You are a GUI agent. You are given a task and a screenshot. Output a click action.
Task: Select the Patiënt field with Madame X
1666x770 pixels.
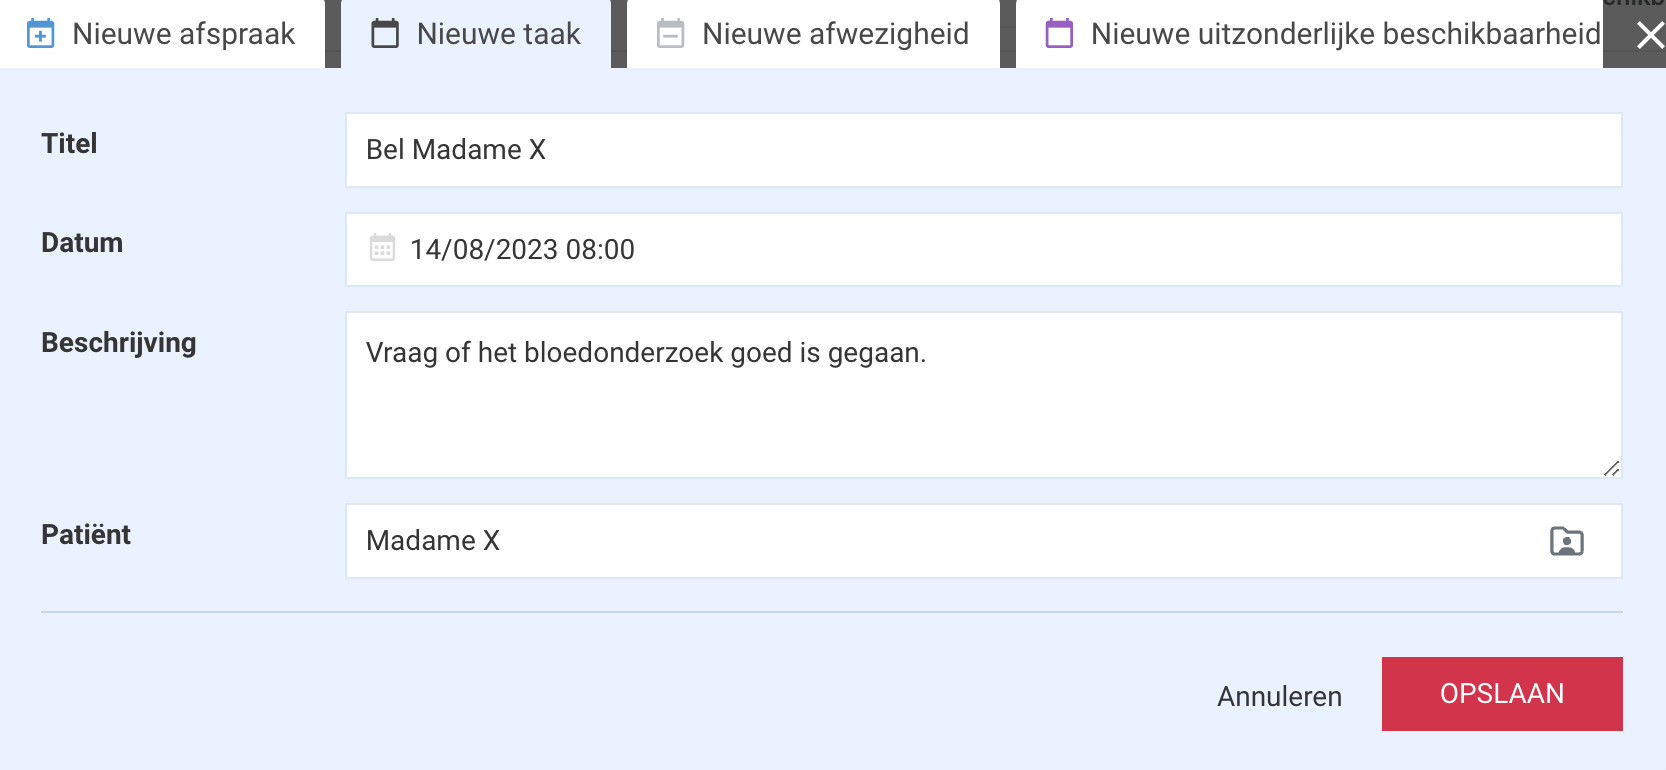click(984, 541)
